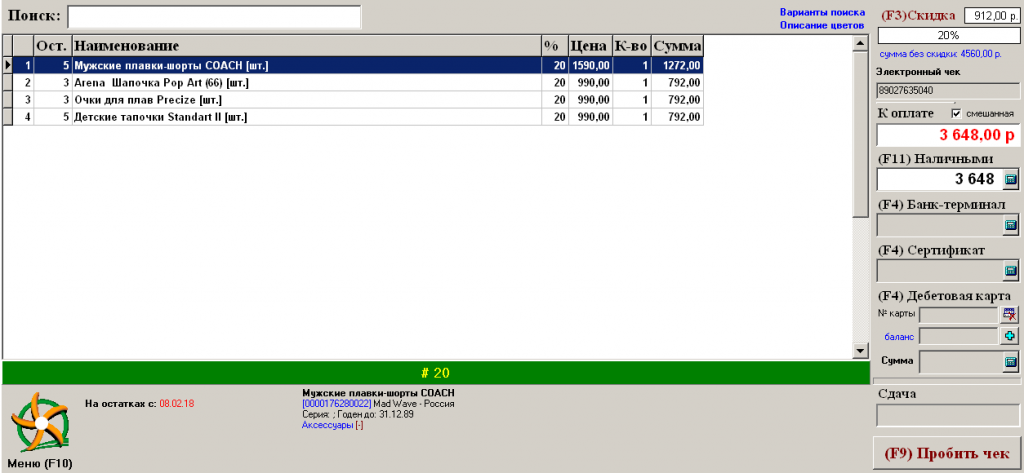Image resolution: width=1024 pixels, height=473 pixels.
Task: Click card clear icon next to № карты
Action: point(1010,314)
